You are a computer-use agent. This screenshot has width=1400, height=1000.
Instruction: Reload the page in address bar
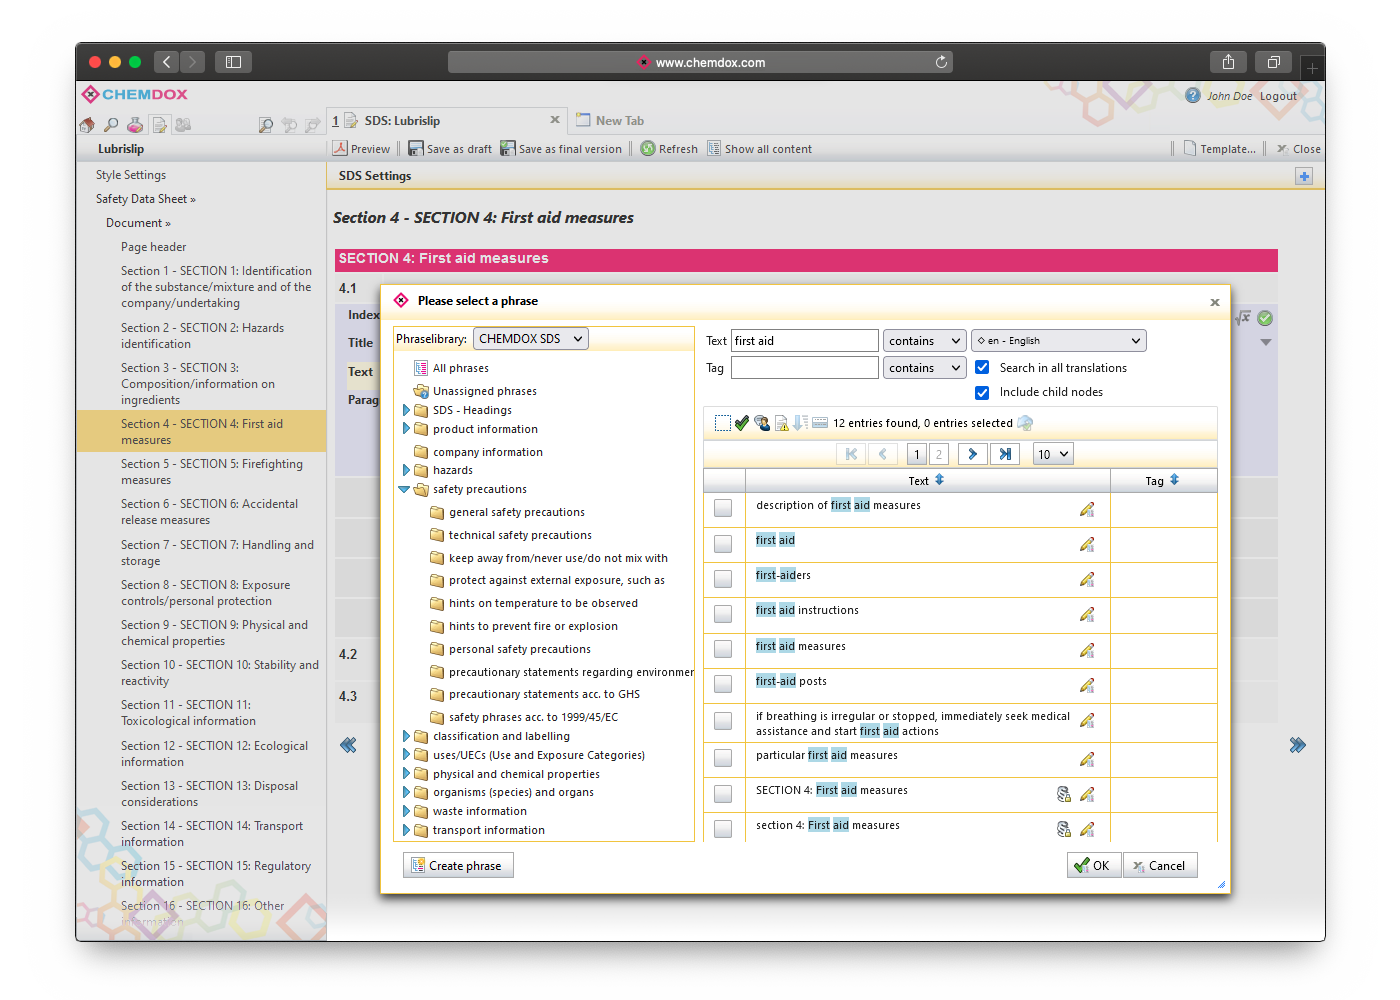941,62
